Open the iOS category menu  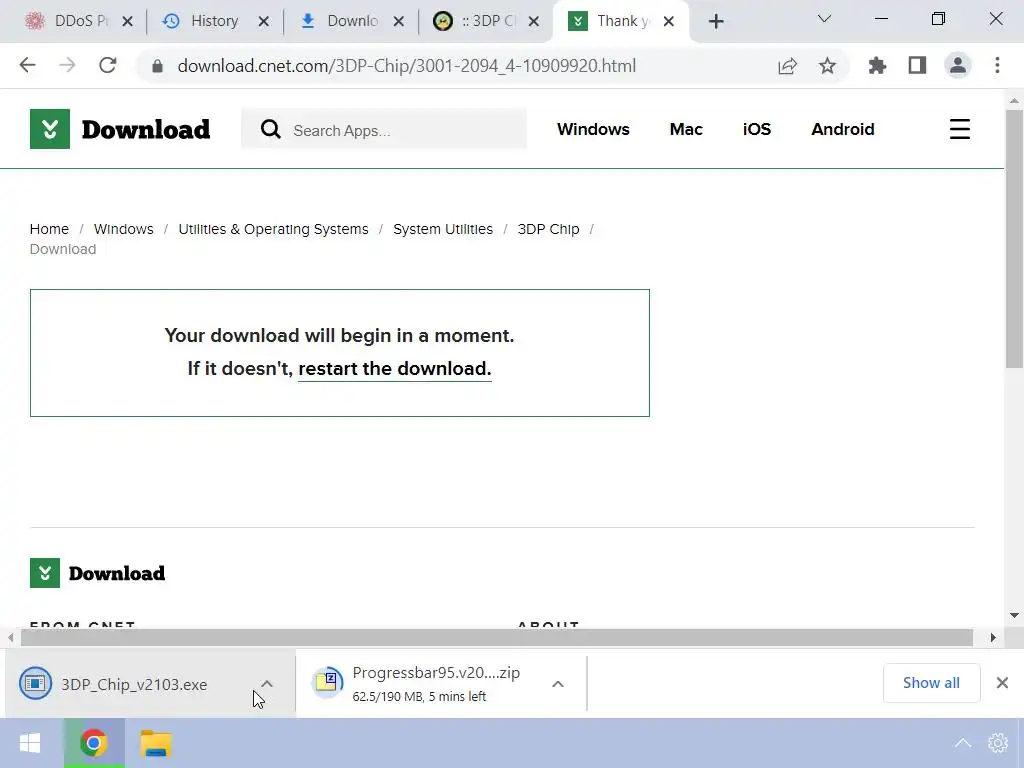(757, 129)
